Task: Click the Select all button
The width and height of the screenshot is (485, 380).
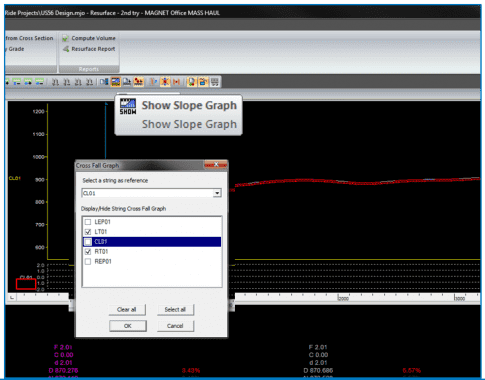Action: click(175, 310)
